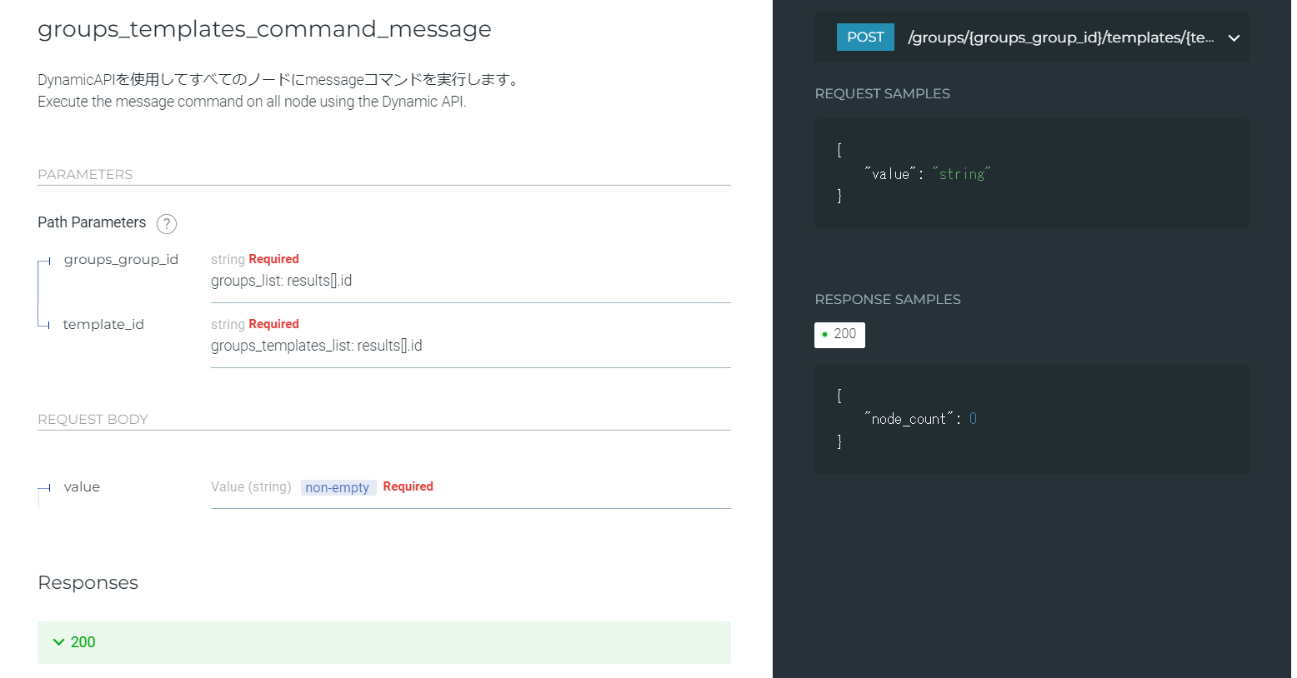Click the Responses section heading

[88, 582]
